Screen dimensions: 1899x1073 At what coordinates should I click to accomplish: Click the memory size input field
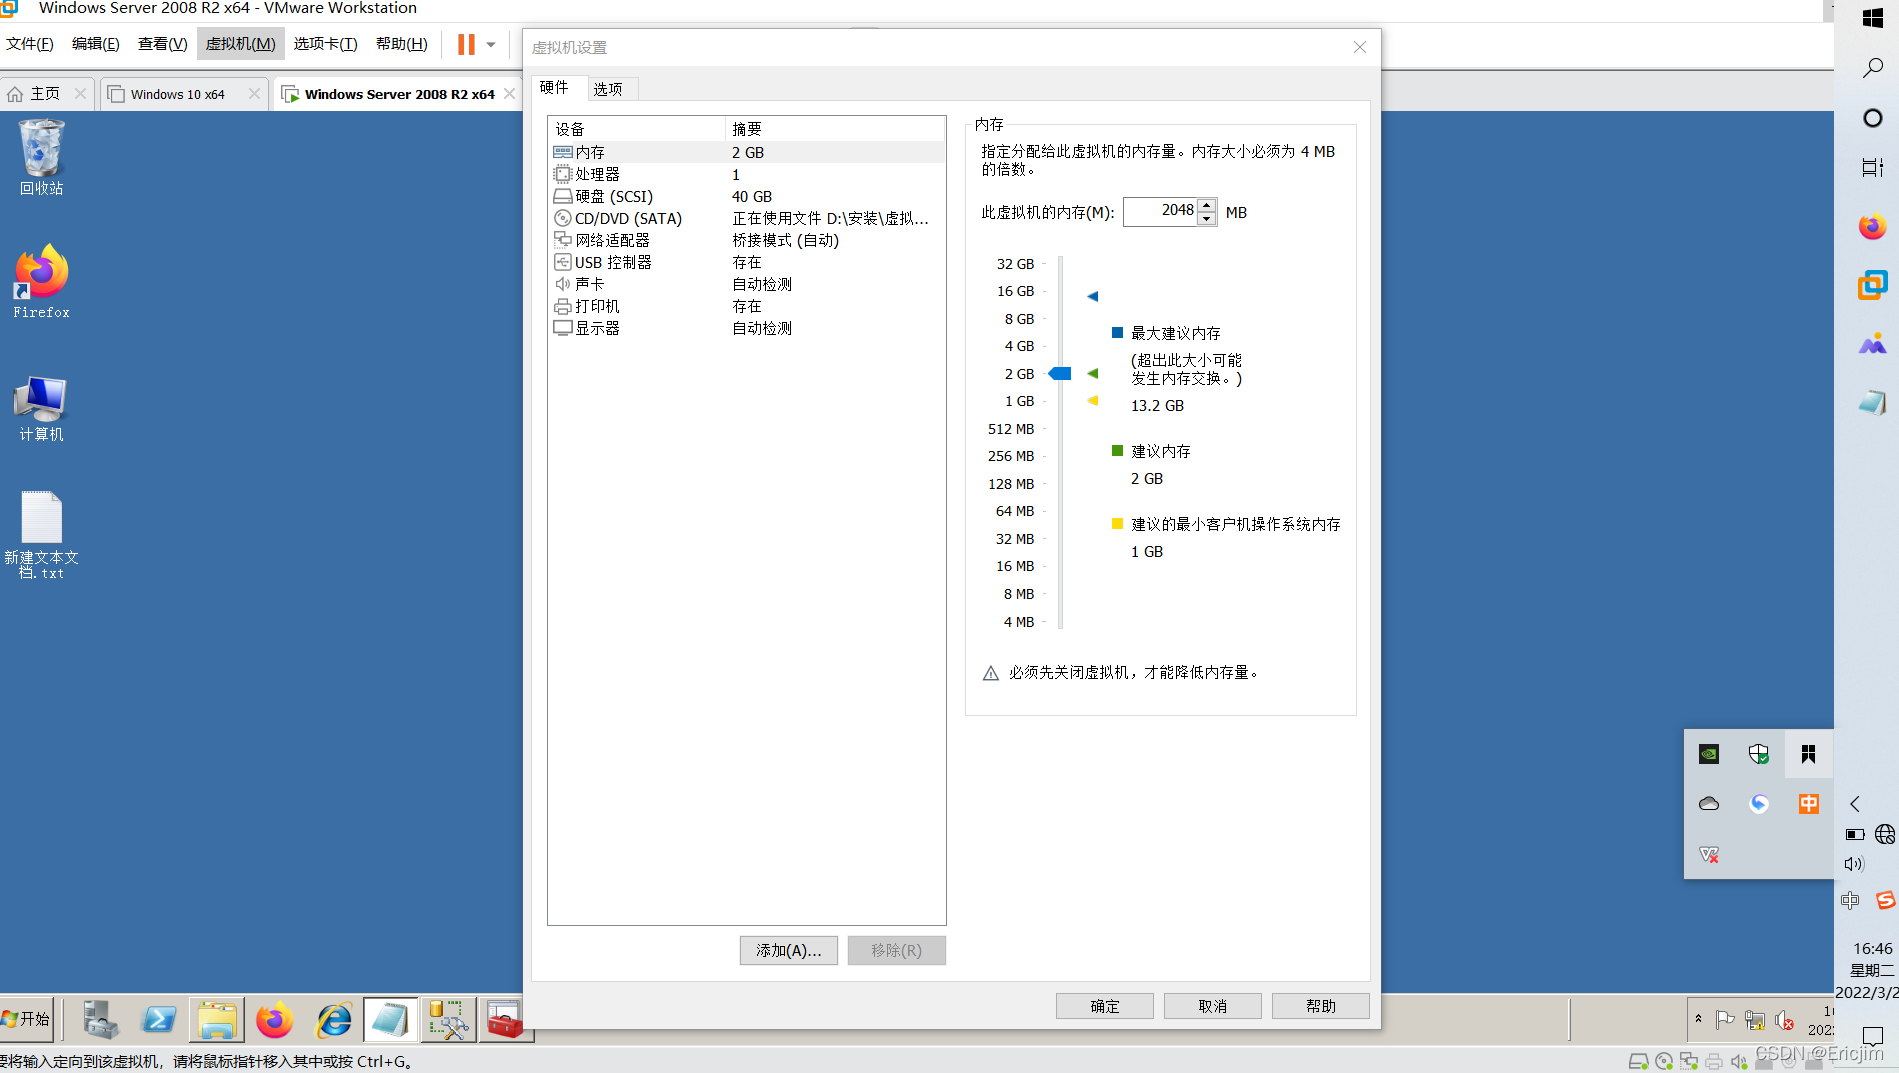tap(1160, 211)
